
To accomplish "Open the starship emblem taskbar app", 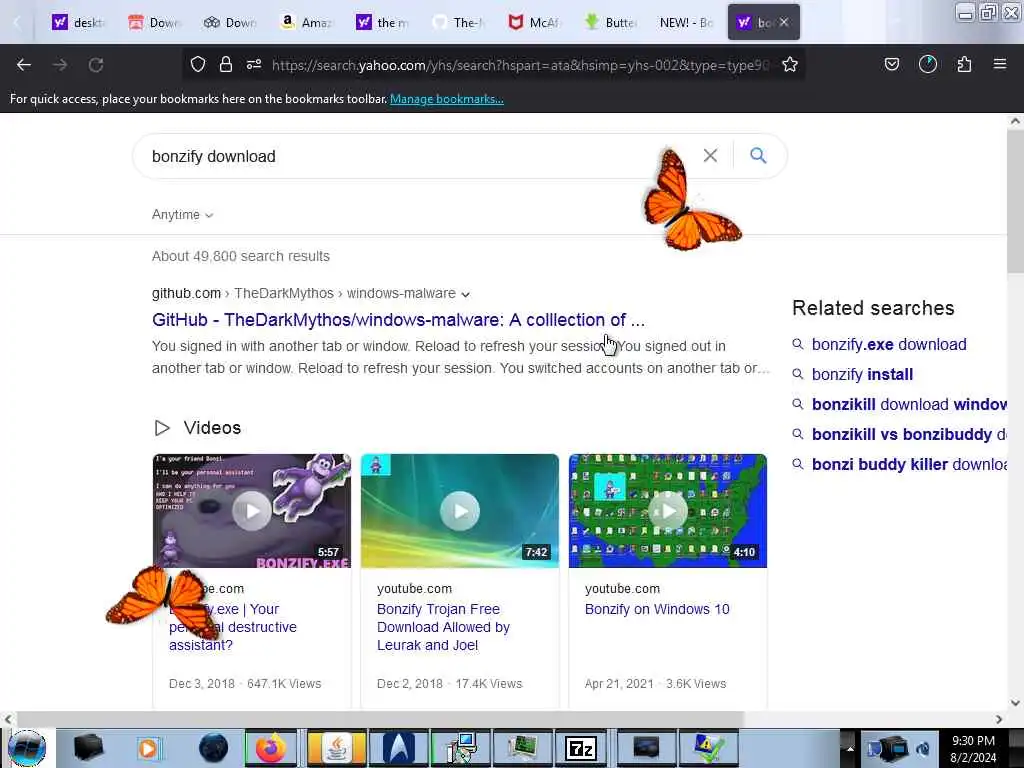I will click(398, 748).
